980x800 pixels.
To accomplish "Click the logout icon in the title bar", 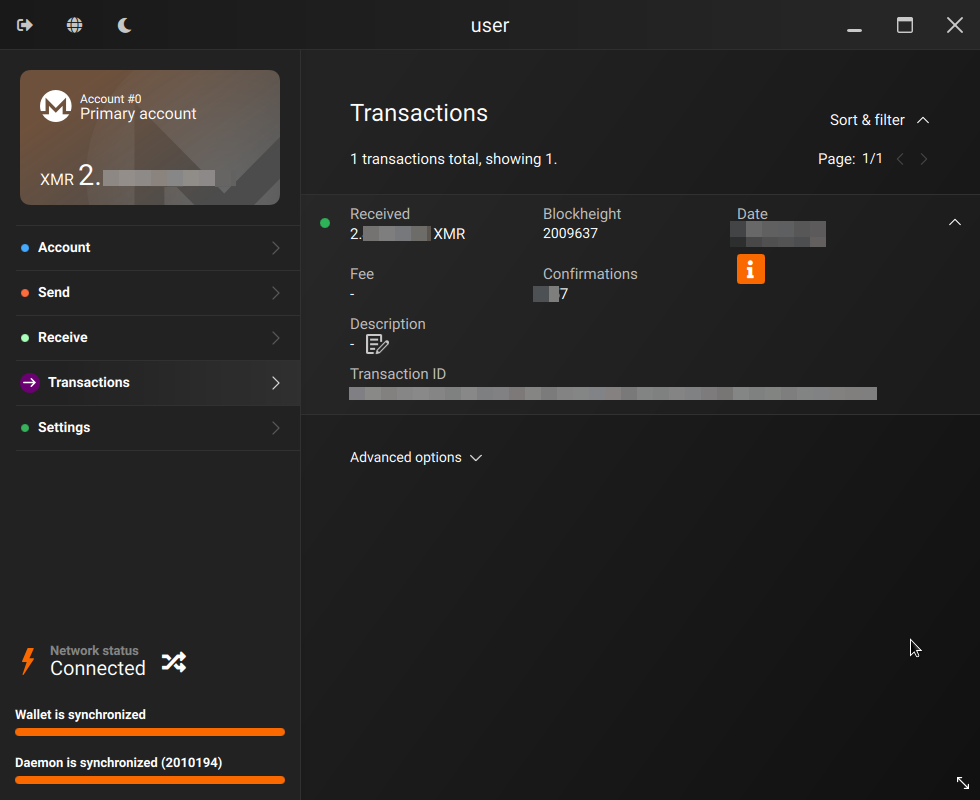I will (x=25, y=25).
